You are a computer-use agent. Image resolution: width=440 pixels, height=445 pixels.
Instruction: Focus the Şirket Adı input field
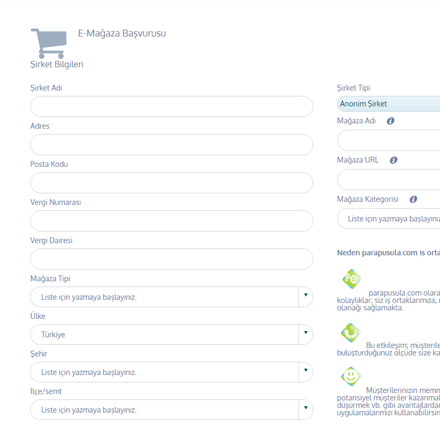172,106
